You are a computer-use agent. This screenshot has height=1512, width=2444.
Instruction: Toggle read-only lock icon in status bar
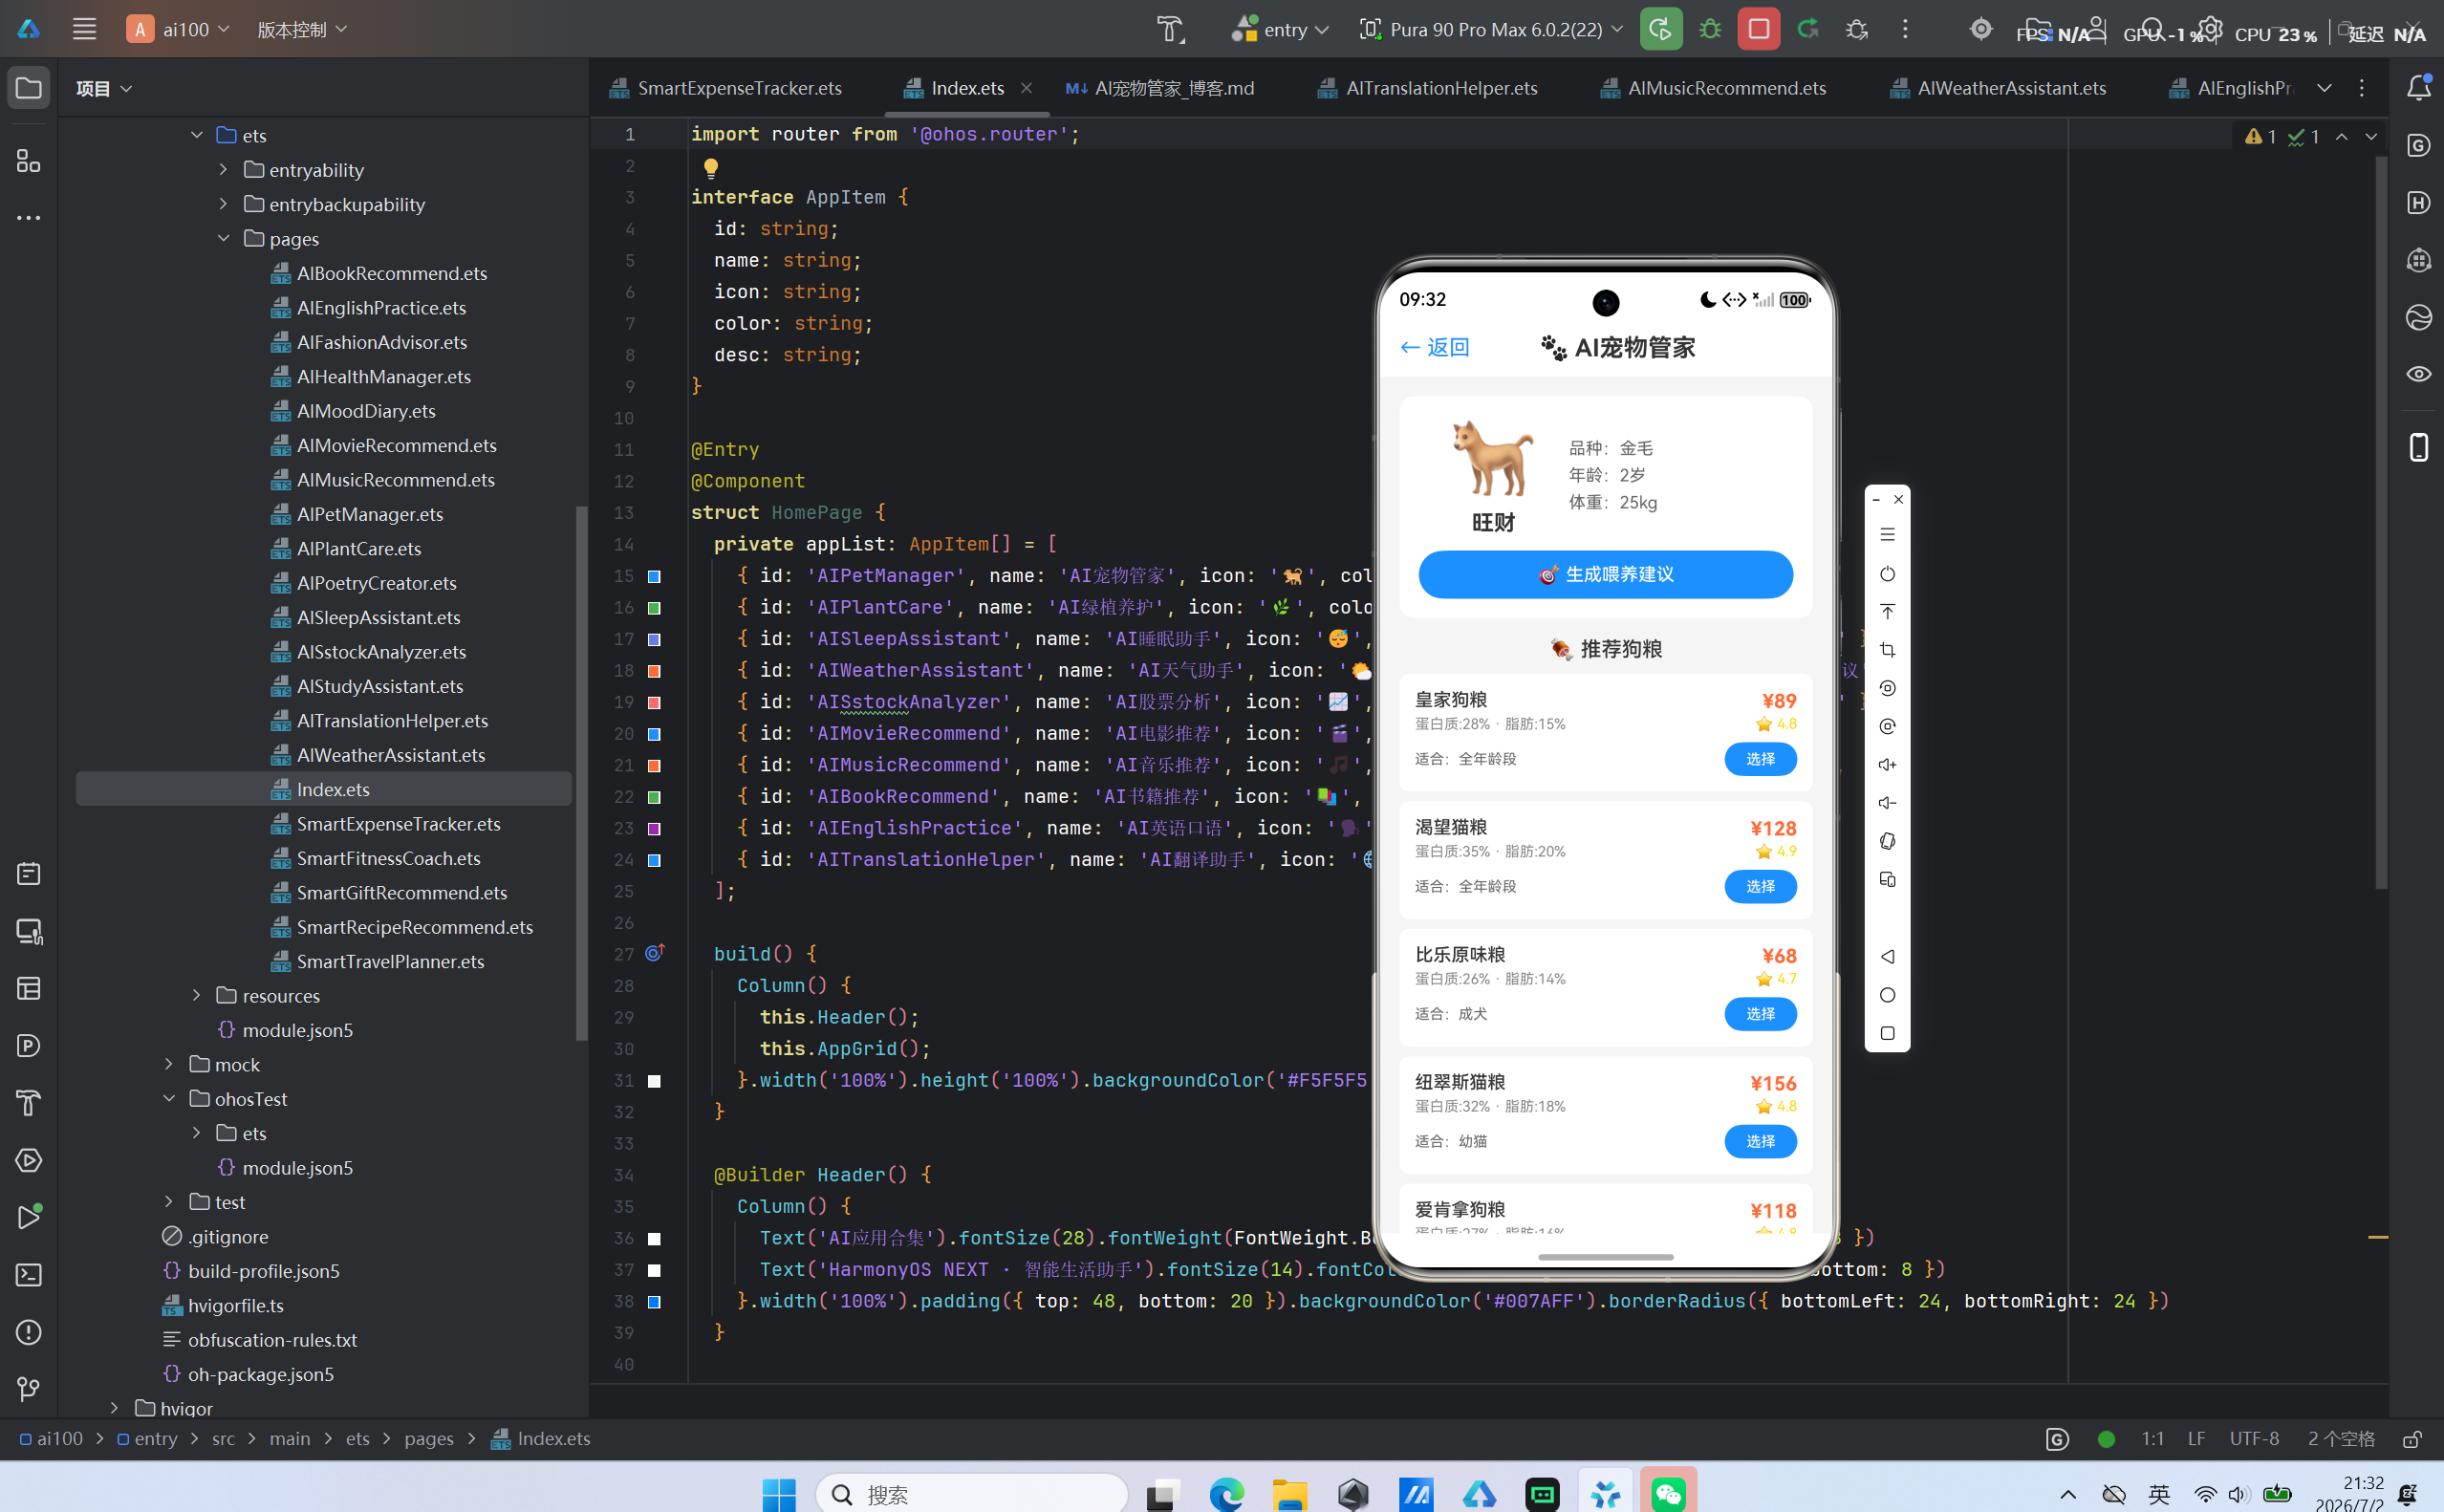[x=2412, y=1438]
